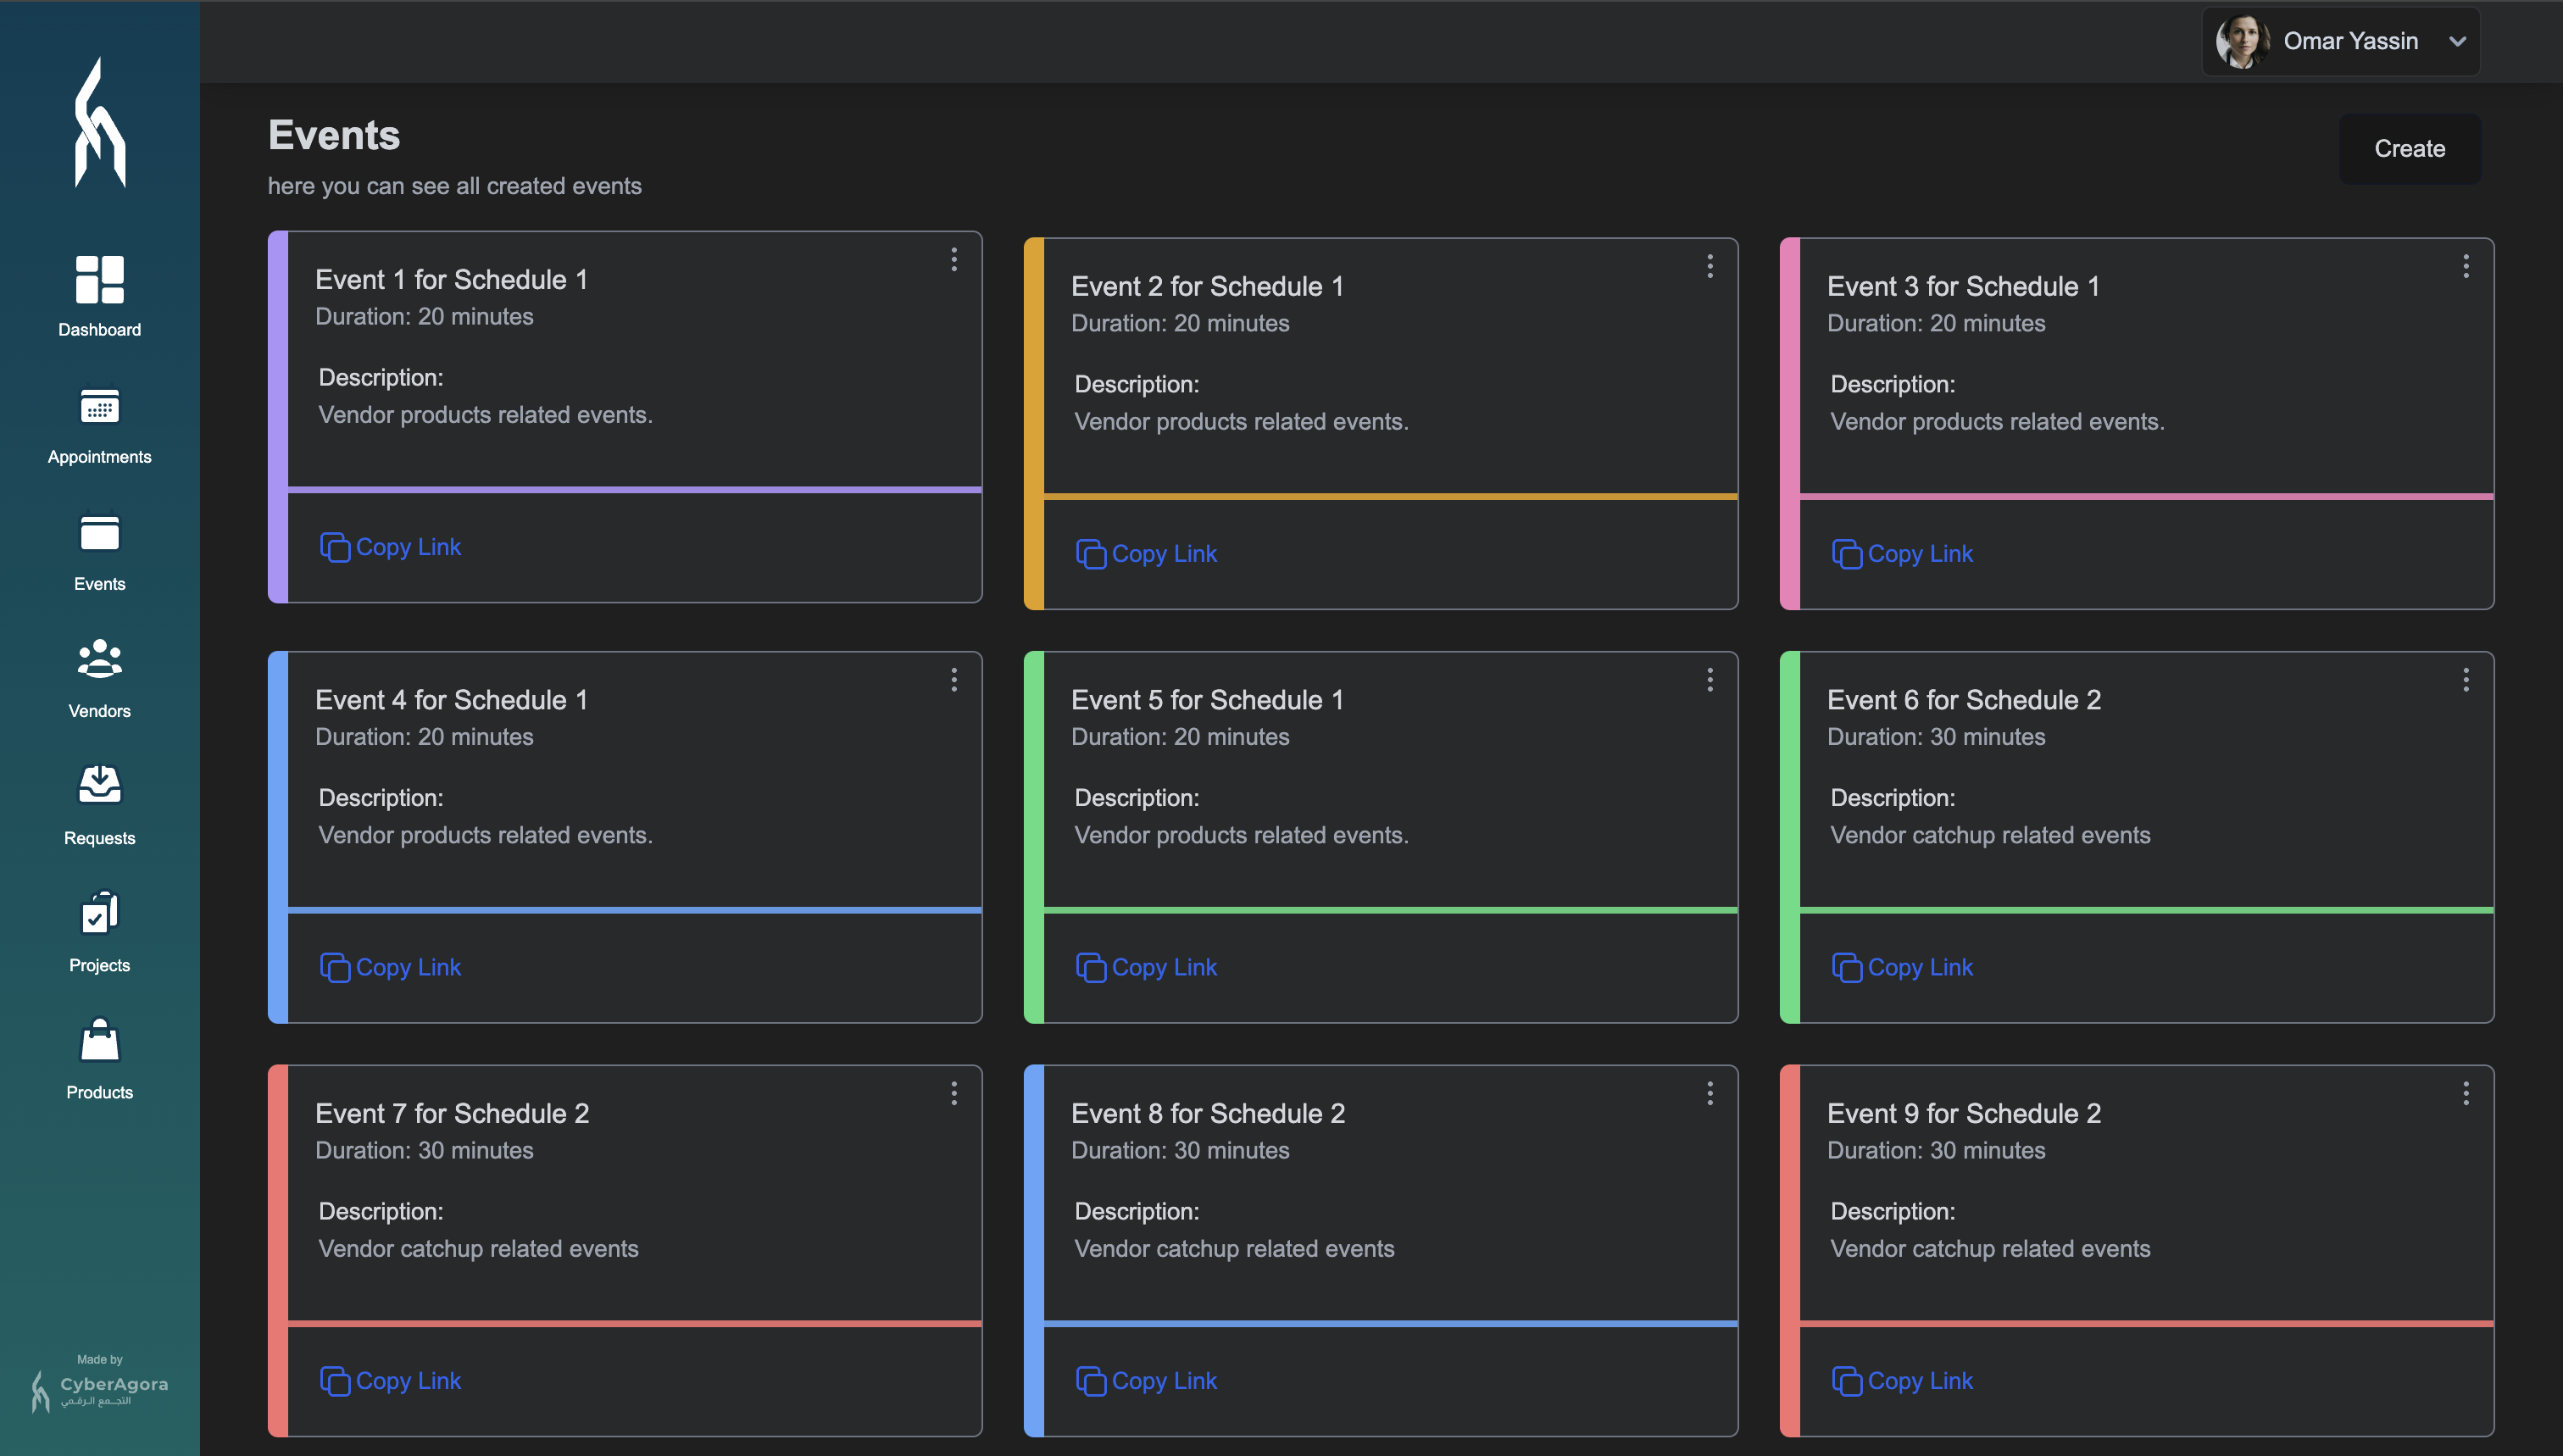This screenshot has height=1456, width=2563.
Task: Click the app logo in sidebar
Action: click(100, 122)
